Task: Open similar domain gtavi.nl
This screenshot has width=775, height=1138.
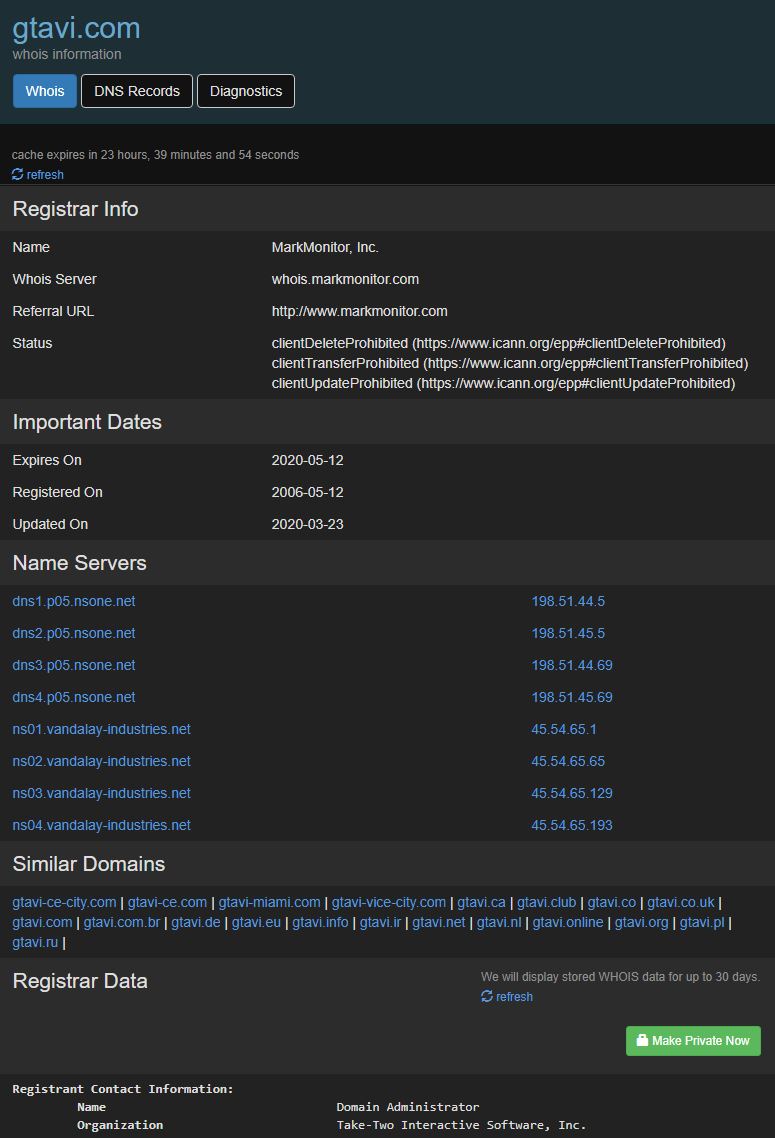Action: tap(499, 922)
